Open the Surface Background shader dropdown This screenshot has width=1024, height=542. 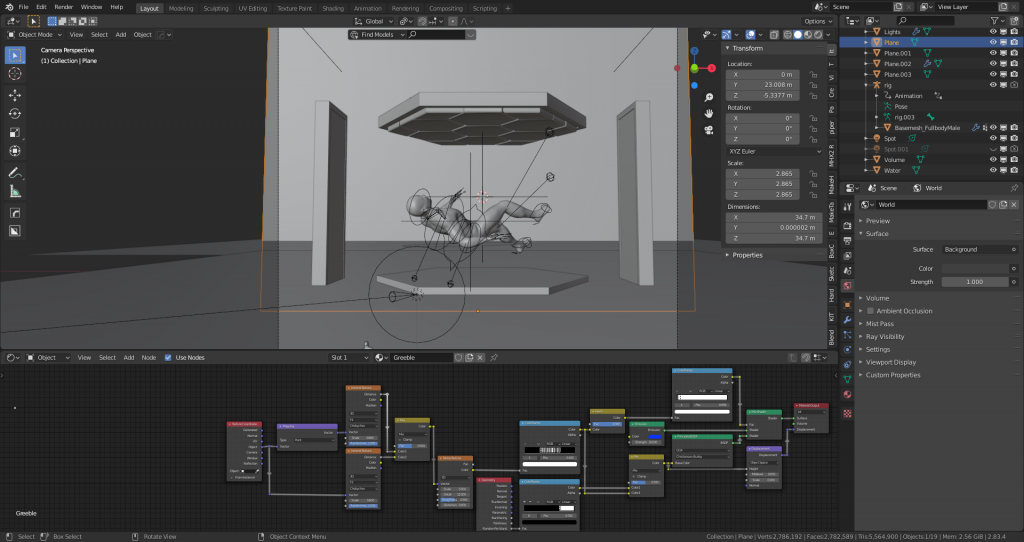pyautogui.click(x=979, y=249)
